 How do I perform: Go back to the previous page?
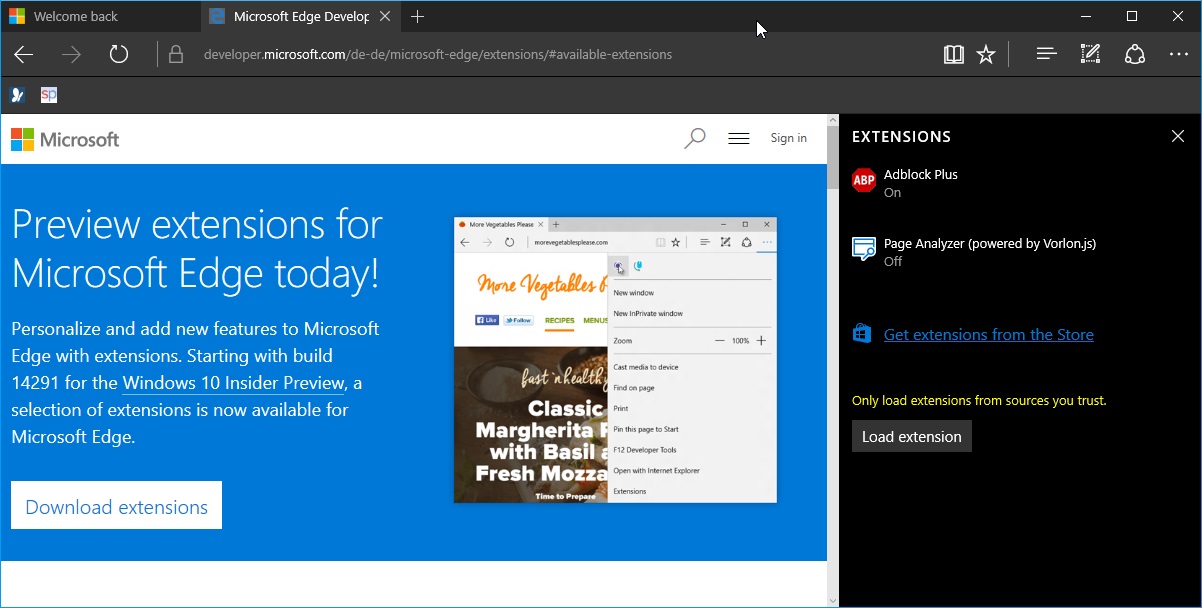click(24, 54)
